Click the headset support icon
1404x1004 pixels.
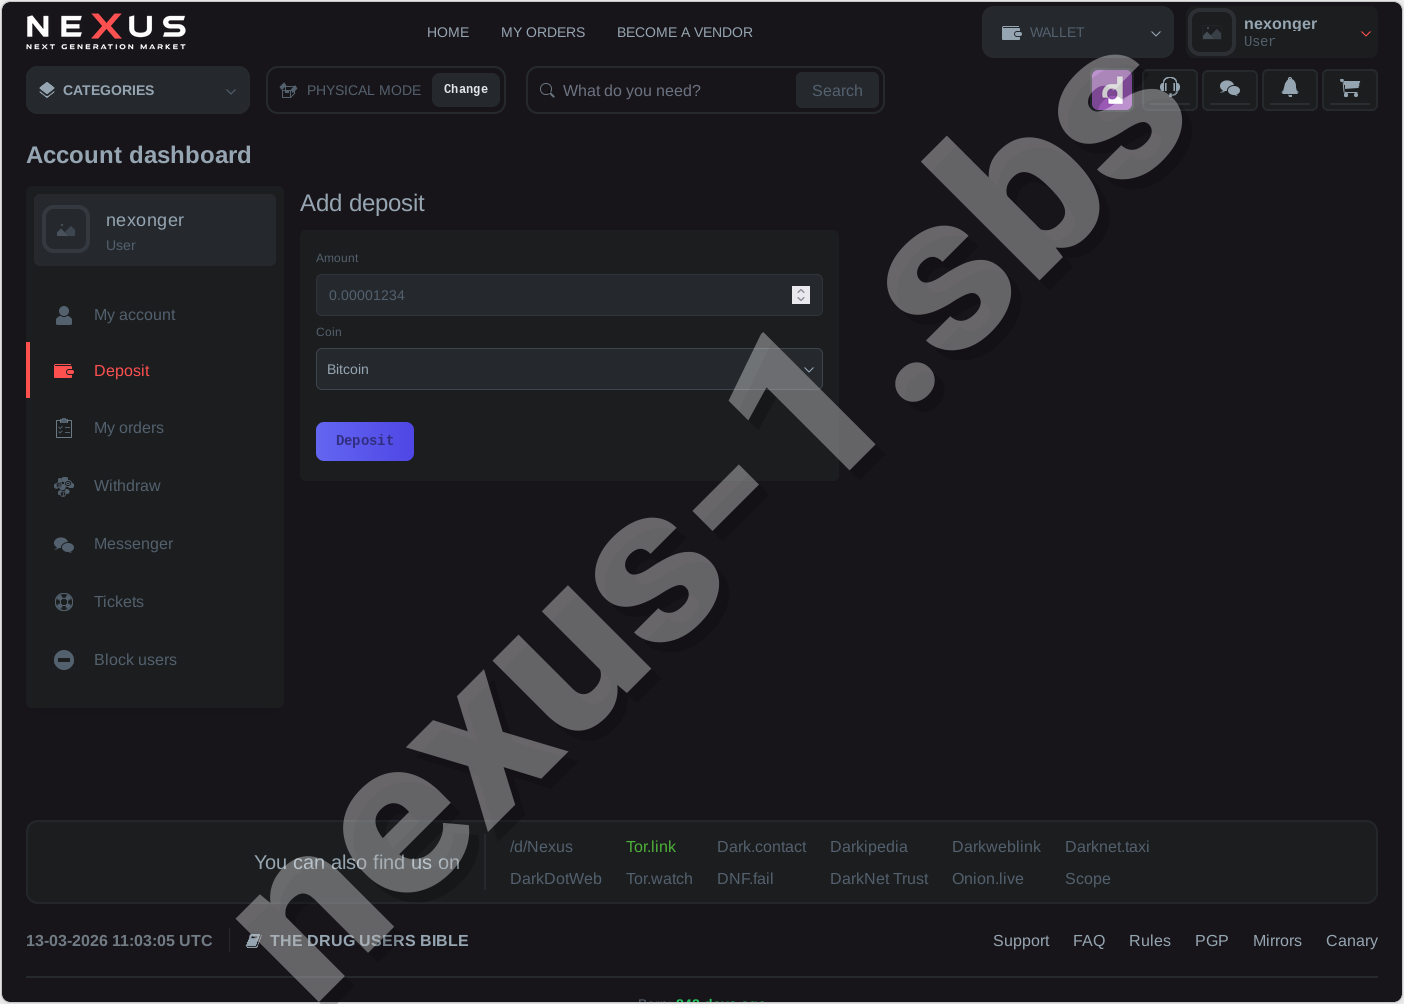(1170, 89)
